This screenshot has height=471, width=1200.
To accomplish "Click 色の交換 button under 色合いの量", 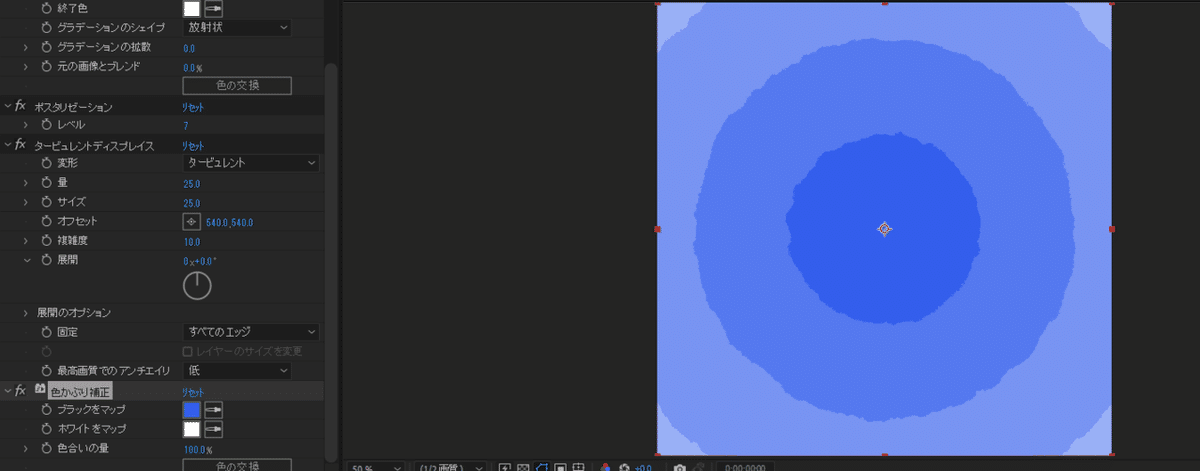I will 237,465.
